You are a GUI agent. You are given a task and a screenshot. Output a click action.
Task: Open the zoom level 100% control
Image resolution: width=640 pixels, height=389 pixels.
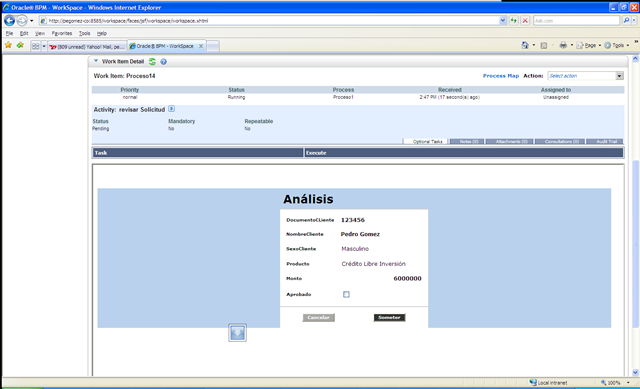pos(615,382)
